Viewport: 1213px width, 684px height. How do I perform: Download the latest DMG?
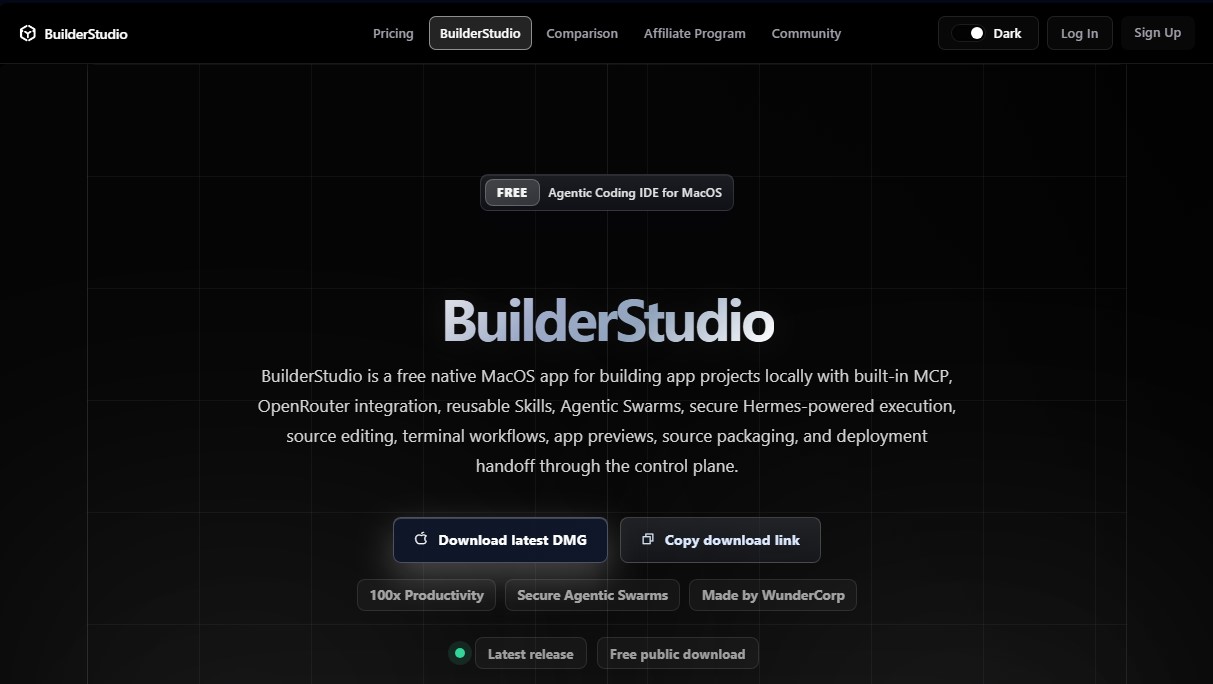(500, 540)
